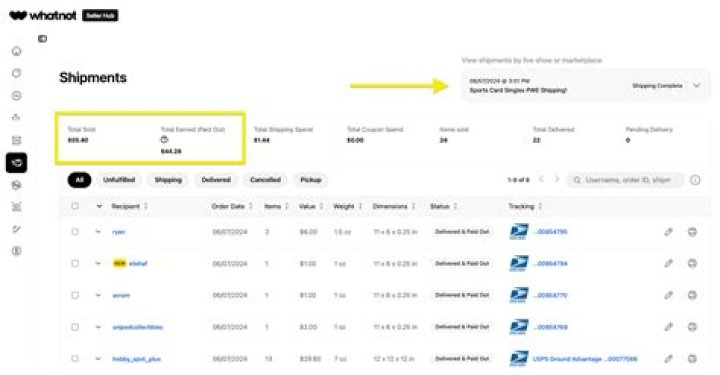720x375 pixels.
Task: Expand the shipment row with ...00854769
Action: [x=98, y=327]
